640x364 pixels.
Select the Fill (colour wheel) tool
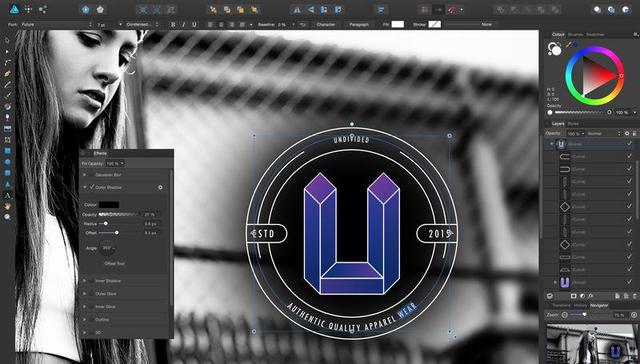click(7, 107)
